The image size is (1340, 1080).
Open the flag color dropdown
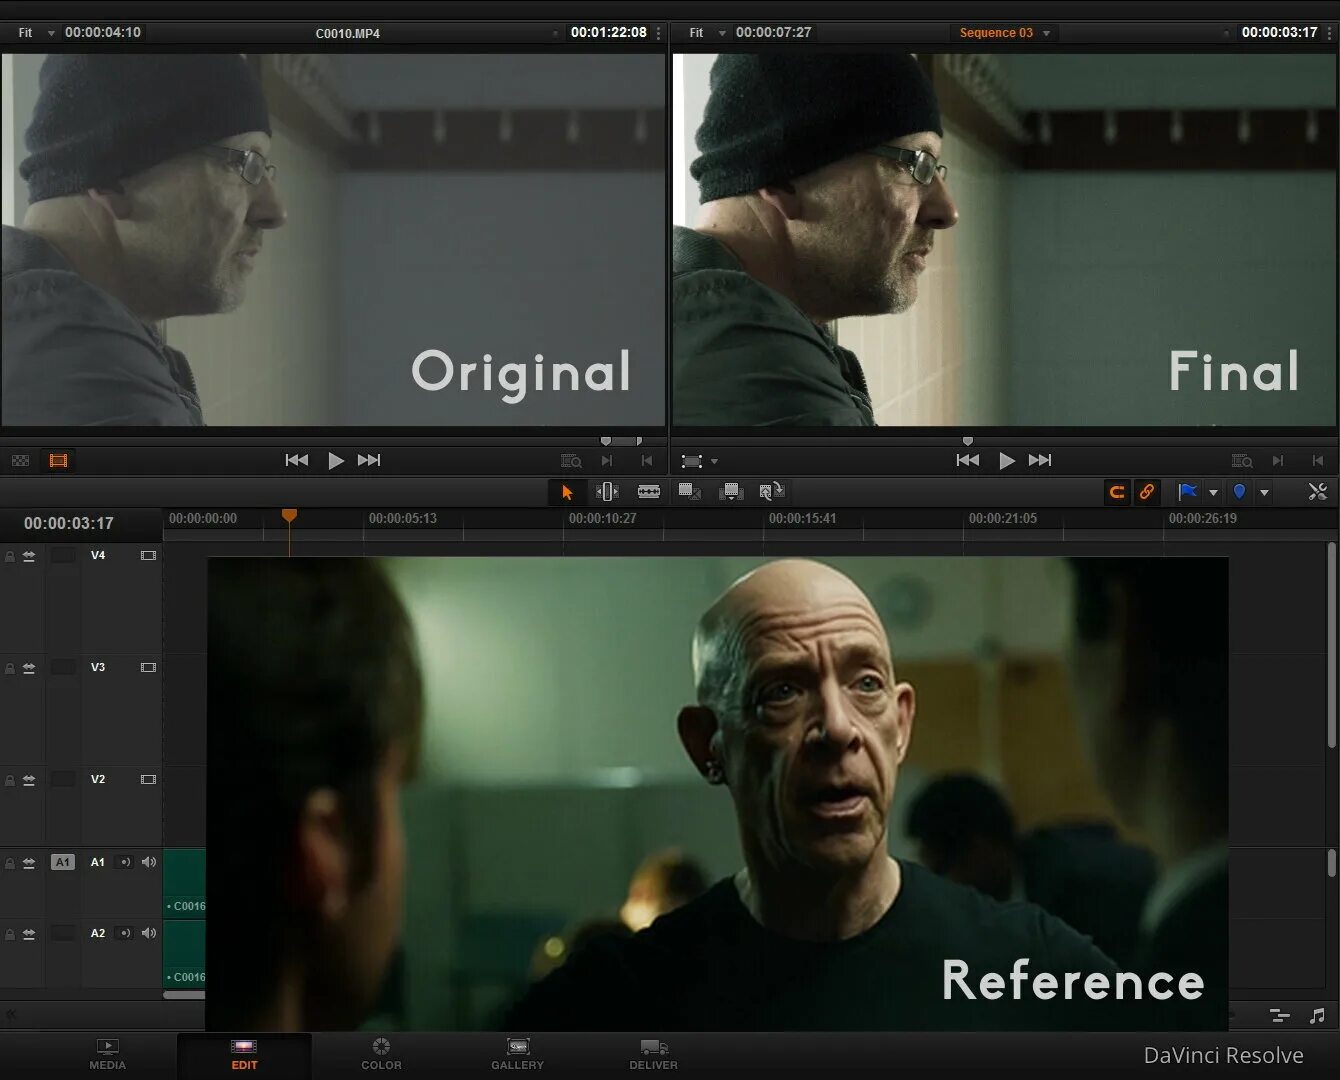(1213, 492)
